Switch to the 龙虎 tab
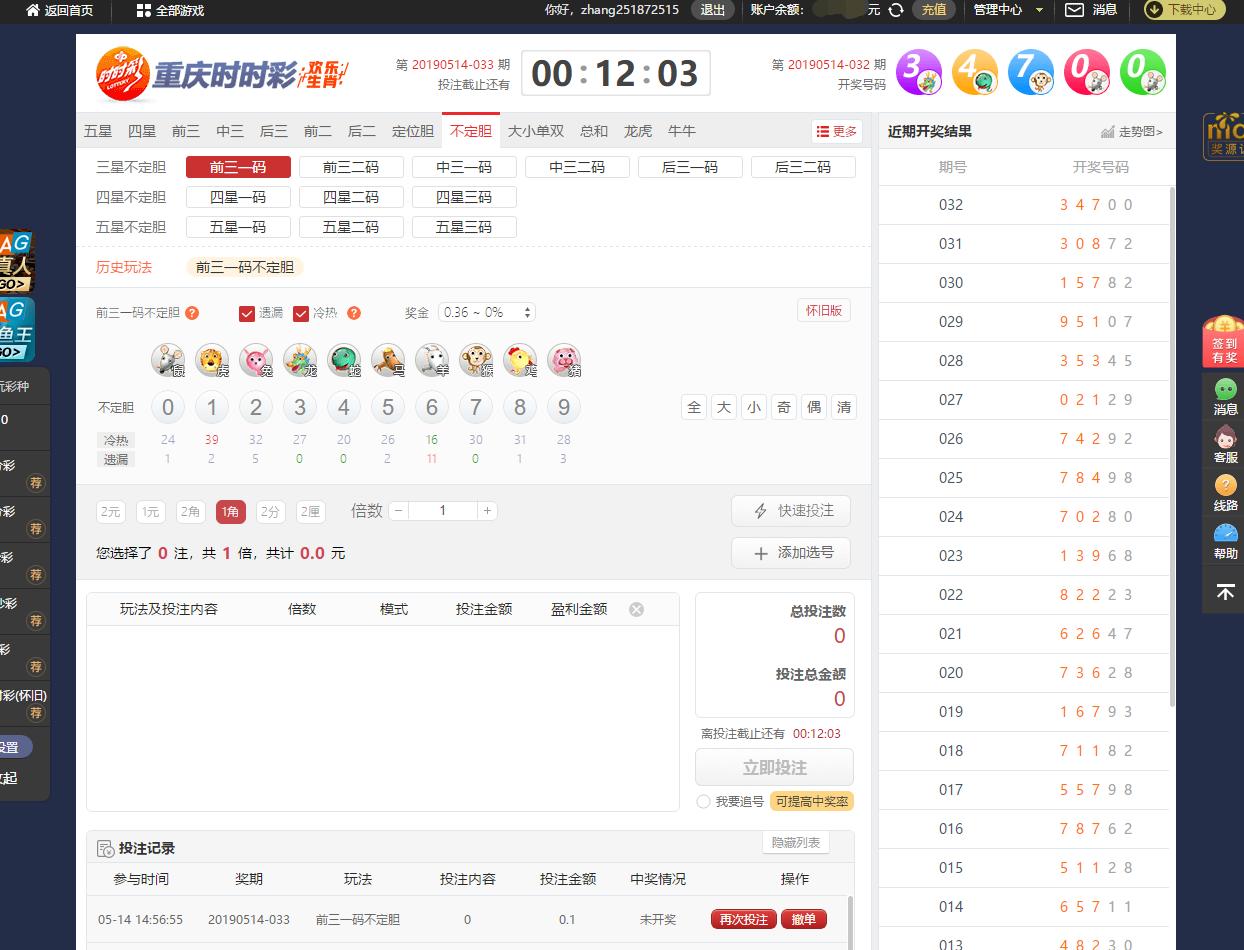The width and height of the screenshot is (1244, 950). click(x=638, y=131)
